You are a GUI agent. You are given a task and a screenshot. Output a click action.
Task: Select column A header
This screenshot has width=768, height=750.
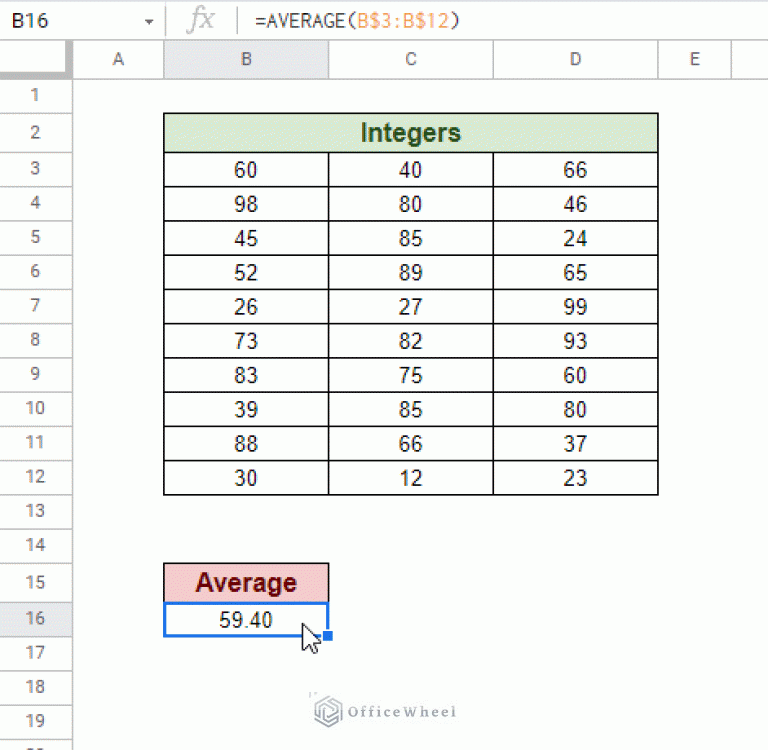click(118, 59)
